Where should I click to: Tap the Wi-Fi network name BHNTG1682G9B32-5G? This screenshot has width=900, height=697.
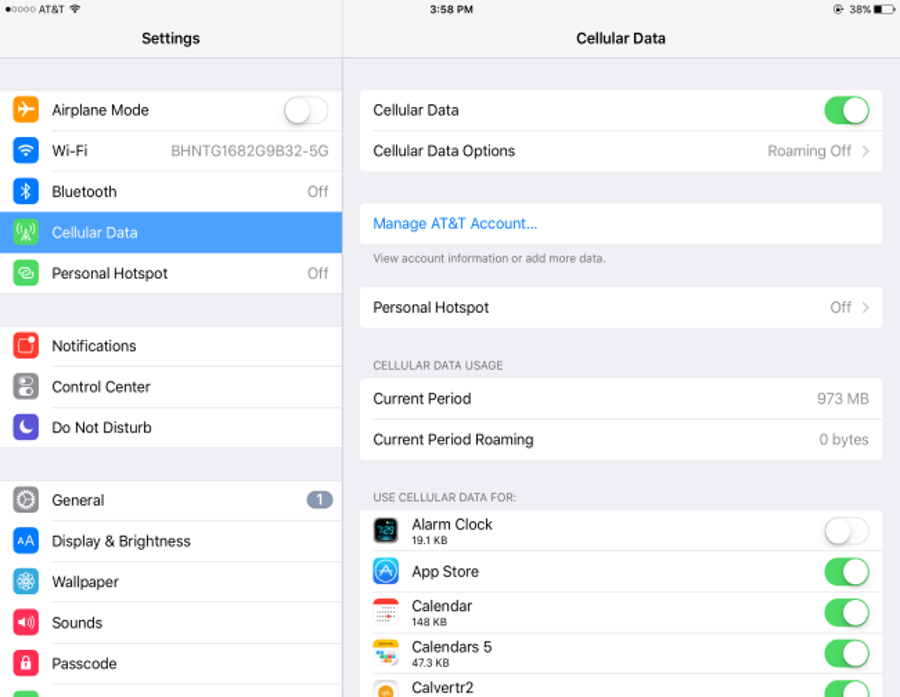250,150
